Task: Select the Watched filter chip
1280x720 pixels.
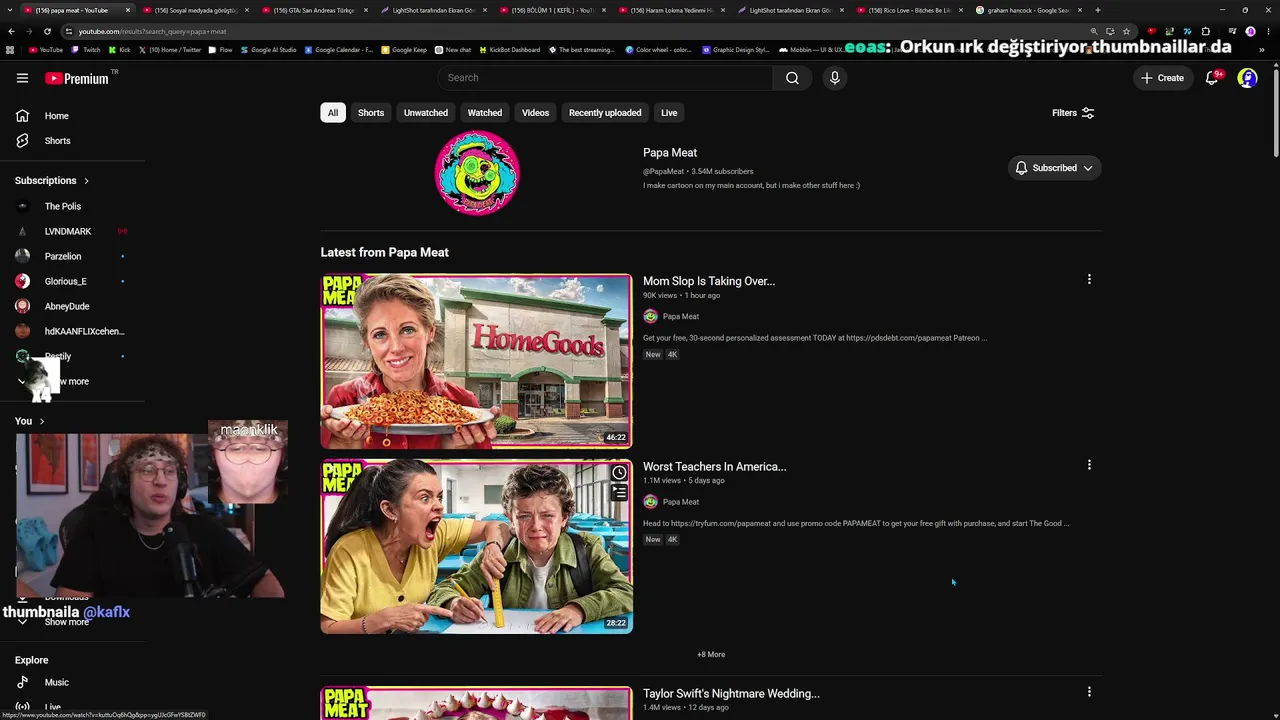Action: pyautogui.click(x=485, y=113)
